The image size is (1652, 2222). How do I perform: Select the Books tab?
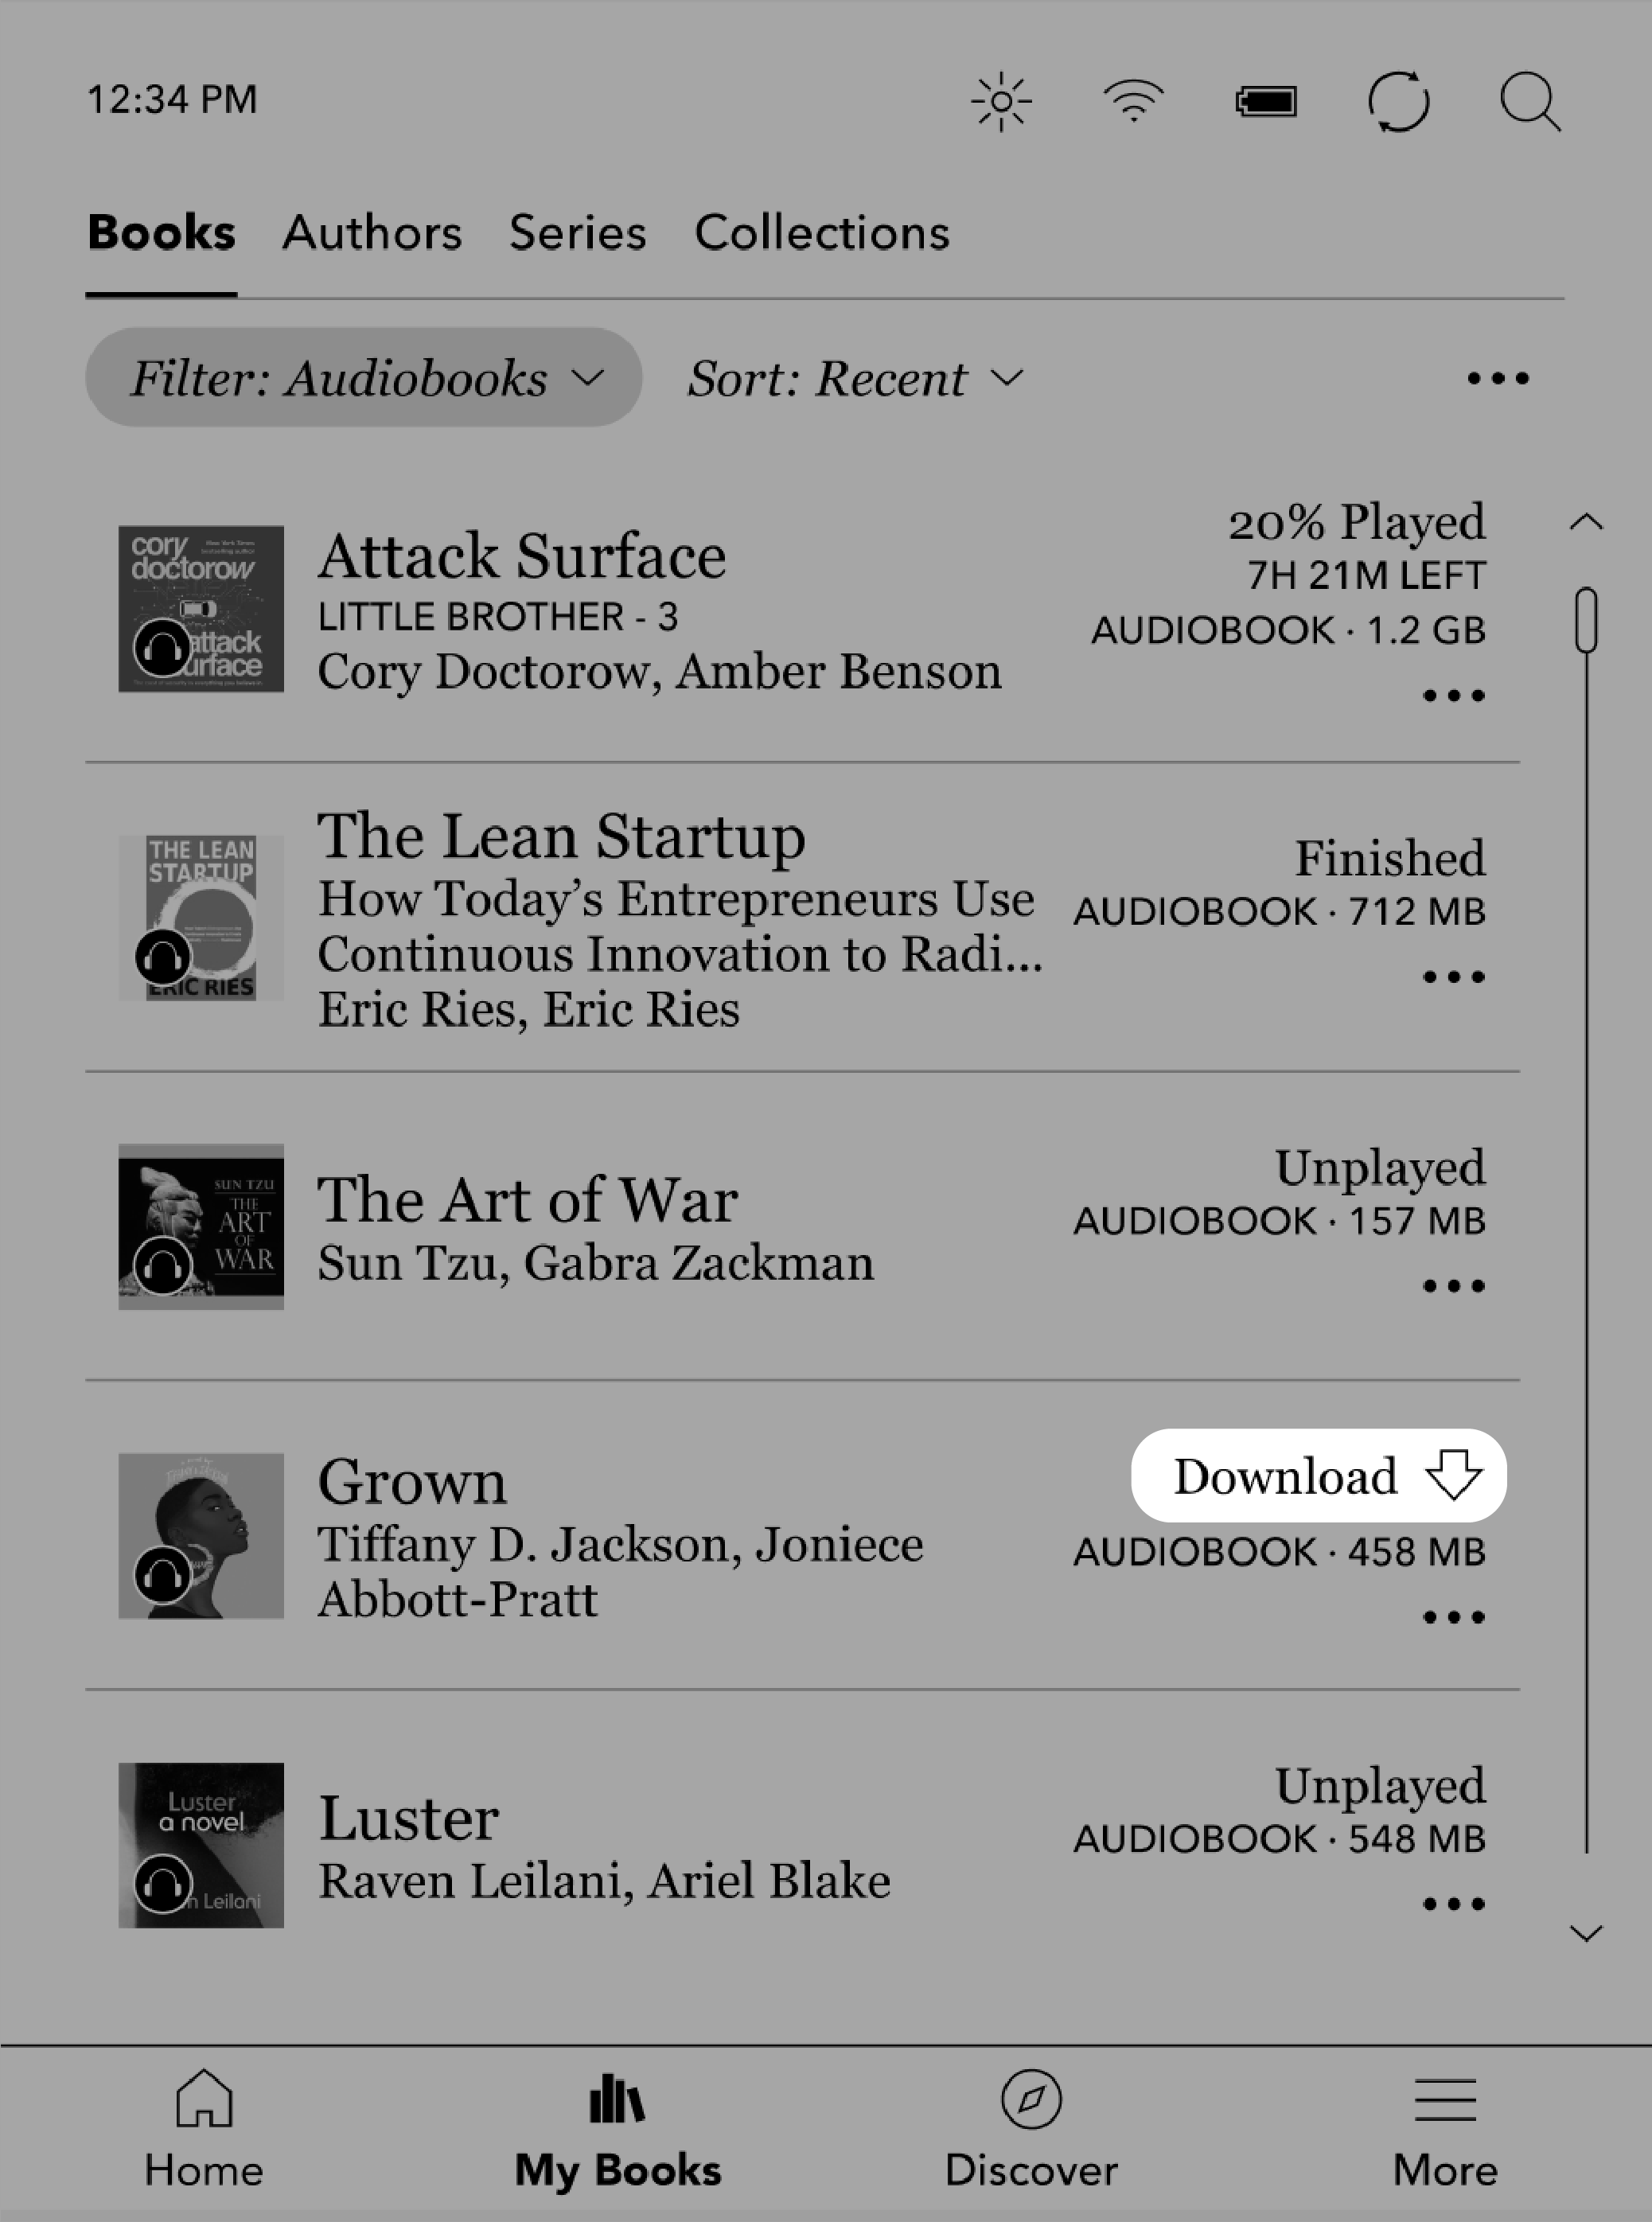click(x=163, y=232)
